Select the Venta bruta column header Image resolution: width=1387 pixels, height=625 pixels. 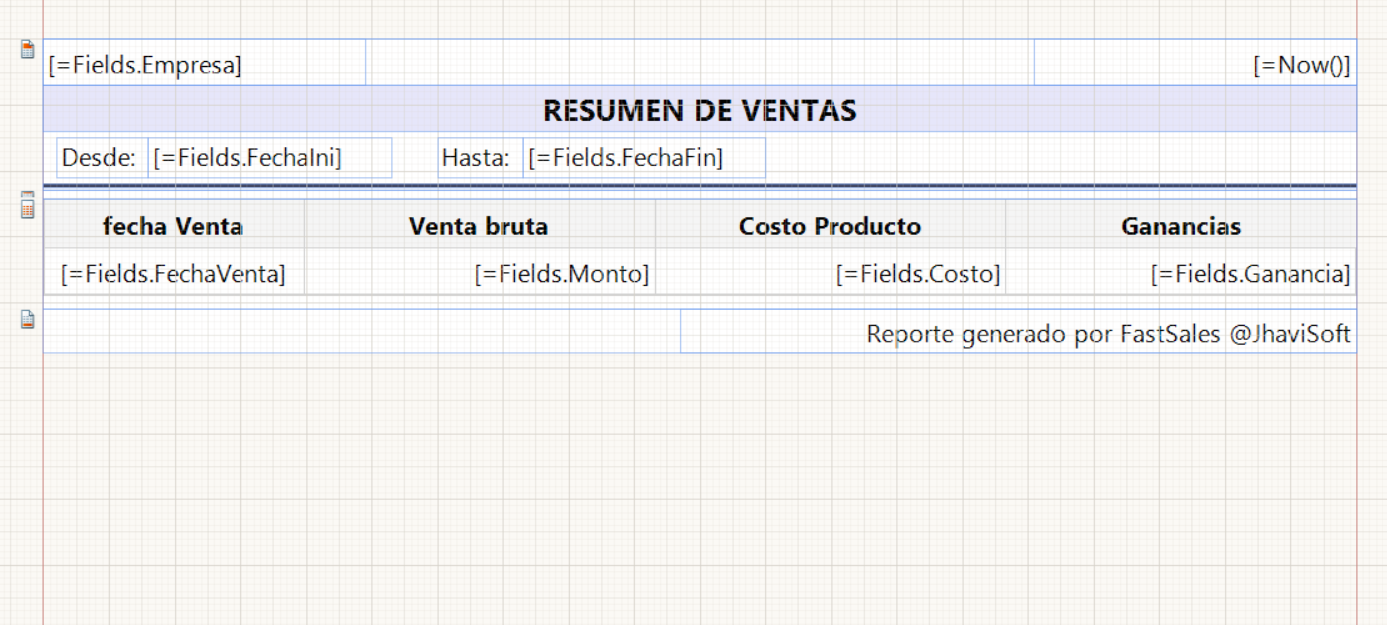point(479,227)
